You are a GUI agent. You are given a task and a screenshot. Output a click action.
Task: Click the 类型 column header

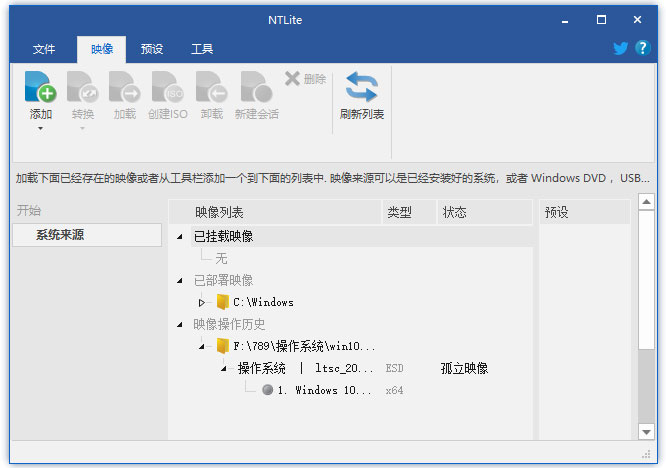click(x=409, y=212)
